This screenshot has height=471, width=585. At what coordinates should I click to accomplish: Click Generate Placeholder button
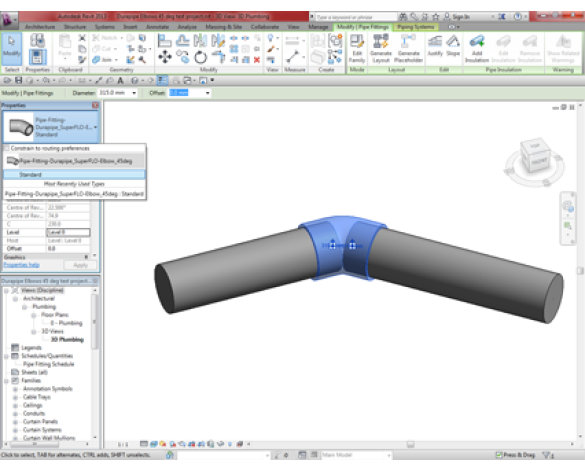click(408, 49)
